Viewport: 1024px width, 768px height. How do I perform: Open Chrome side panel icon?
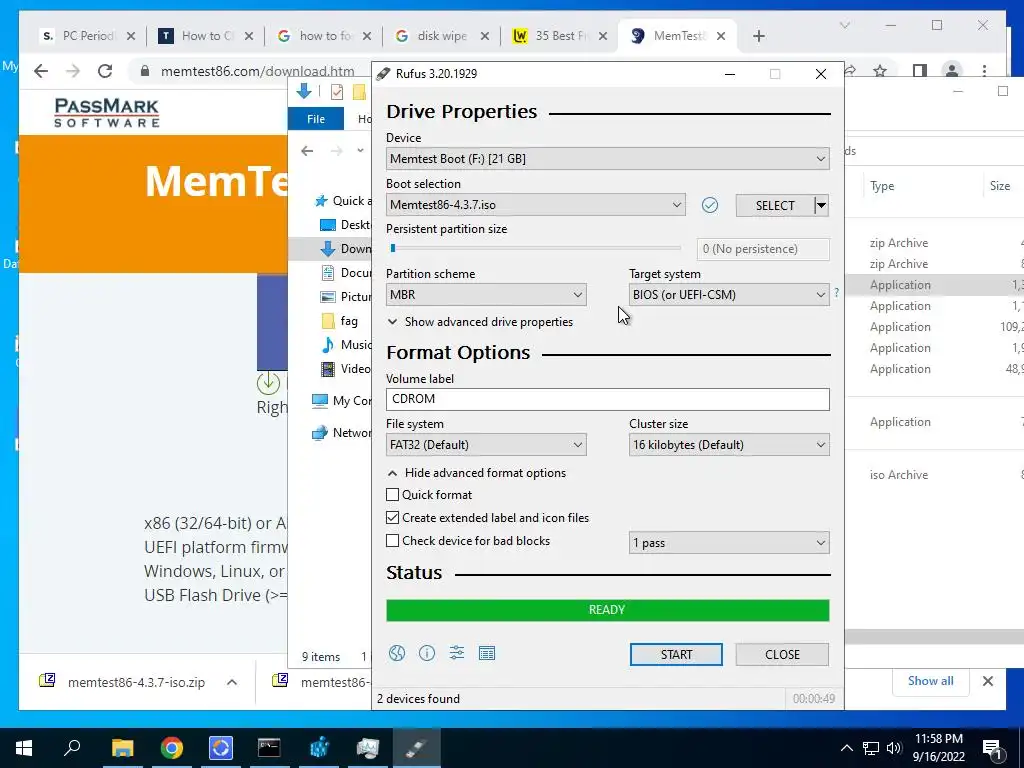point(920,71)
